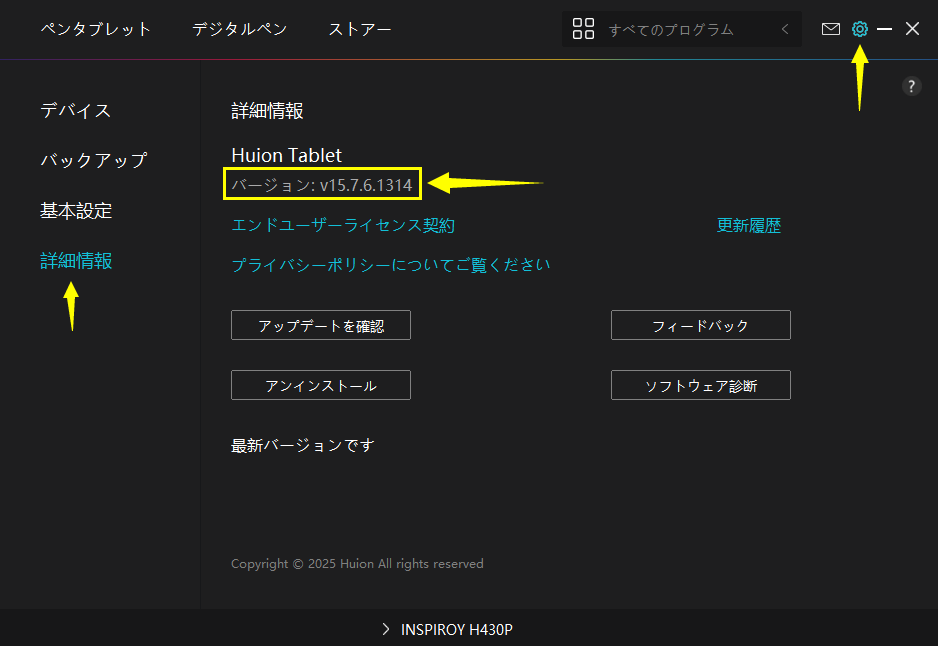Click the 詳細情報 page heading

[x=267, y=111]
